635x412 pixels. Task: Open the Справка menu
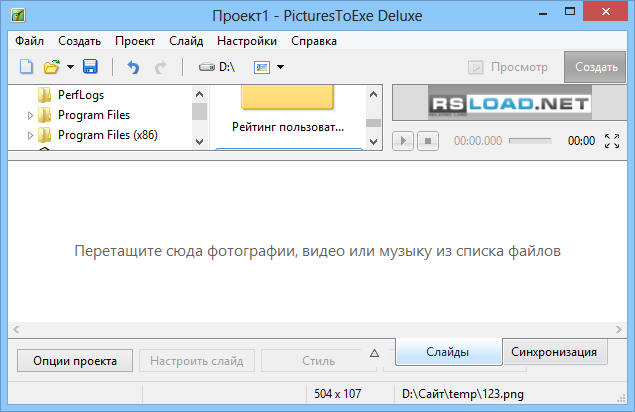click(314, 41)
